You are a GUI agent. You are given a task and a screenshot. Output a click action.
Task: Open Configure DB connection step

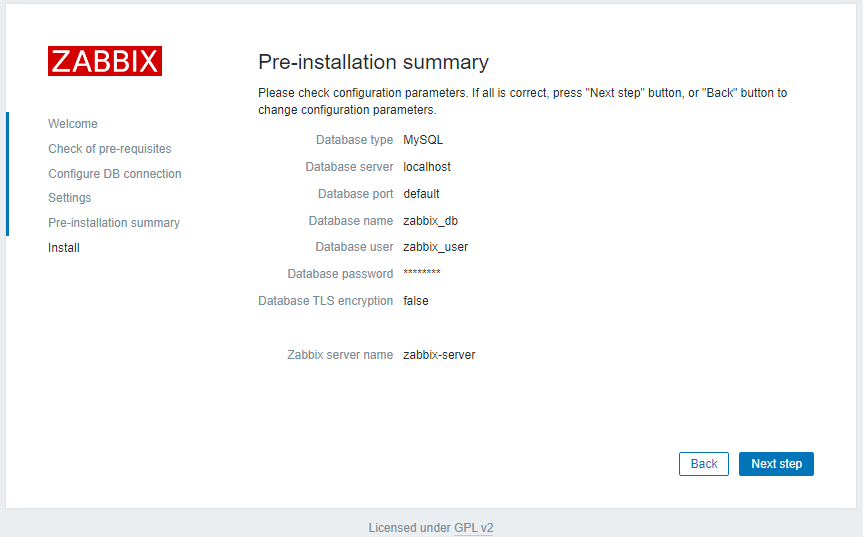click(x=115, y=174)
